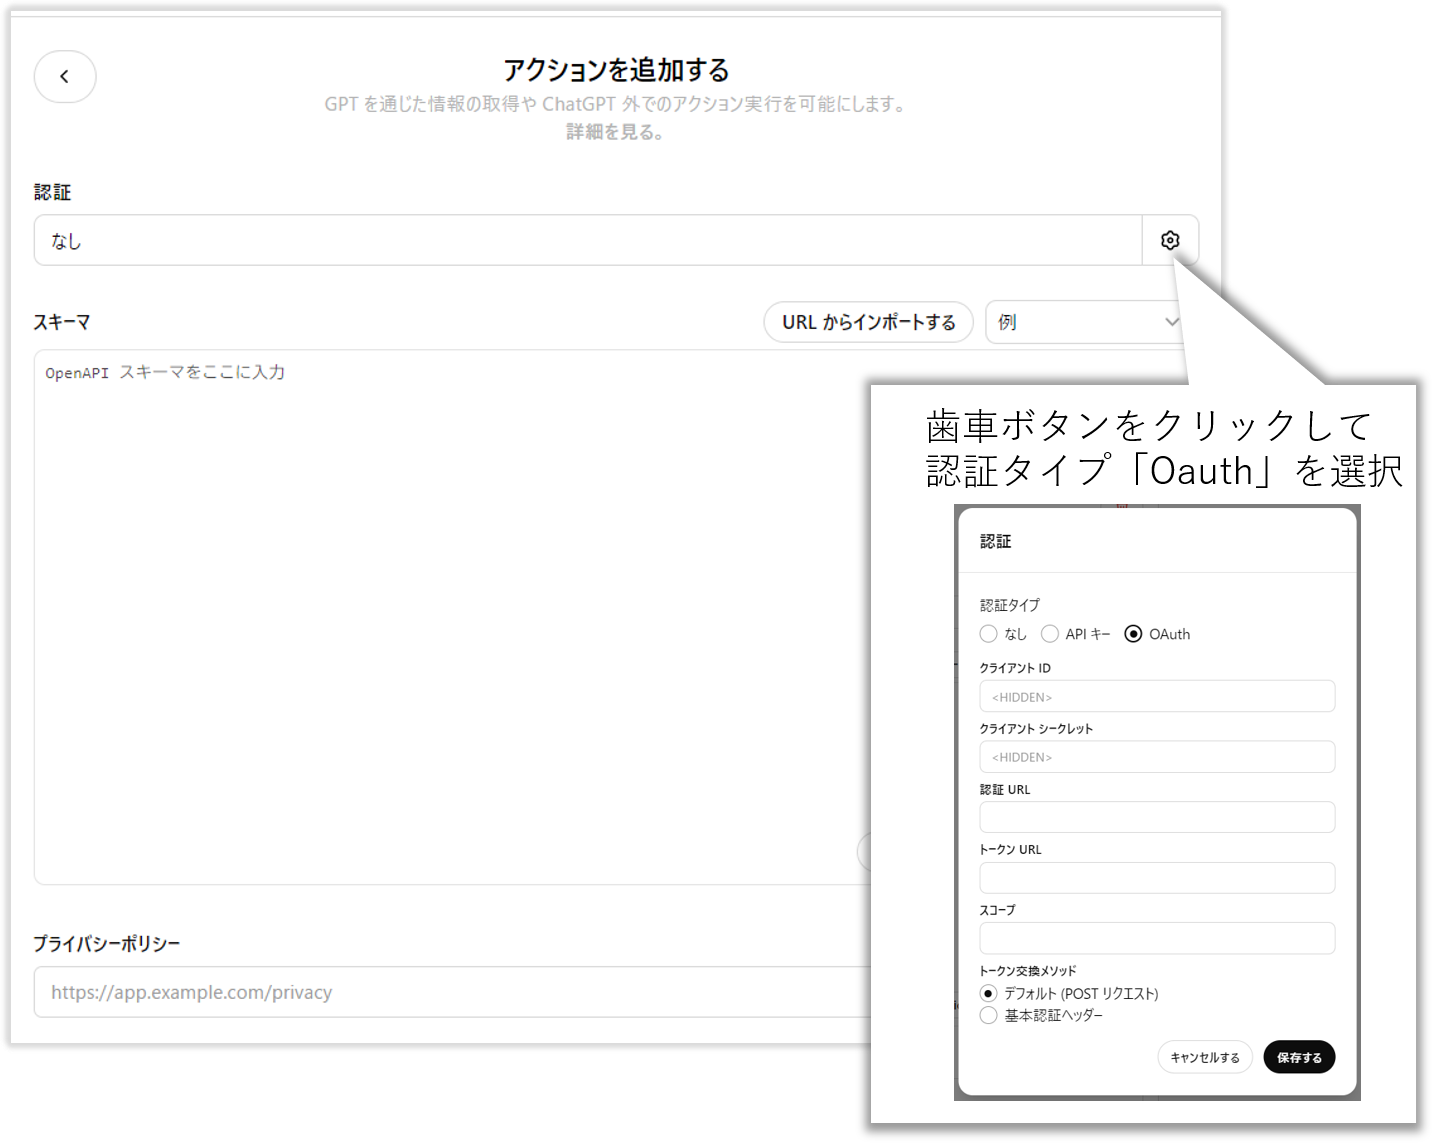Click URL からインポートする button
Viewport: 1453px width, 1143px height.
click(868, 322)
